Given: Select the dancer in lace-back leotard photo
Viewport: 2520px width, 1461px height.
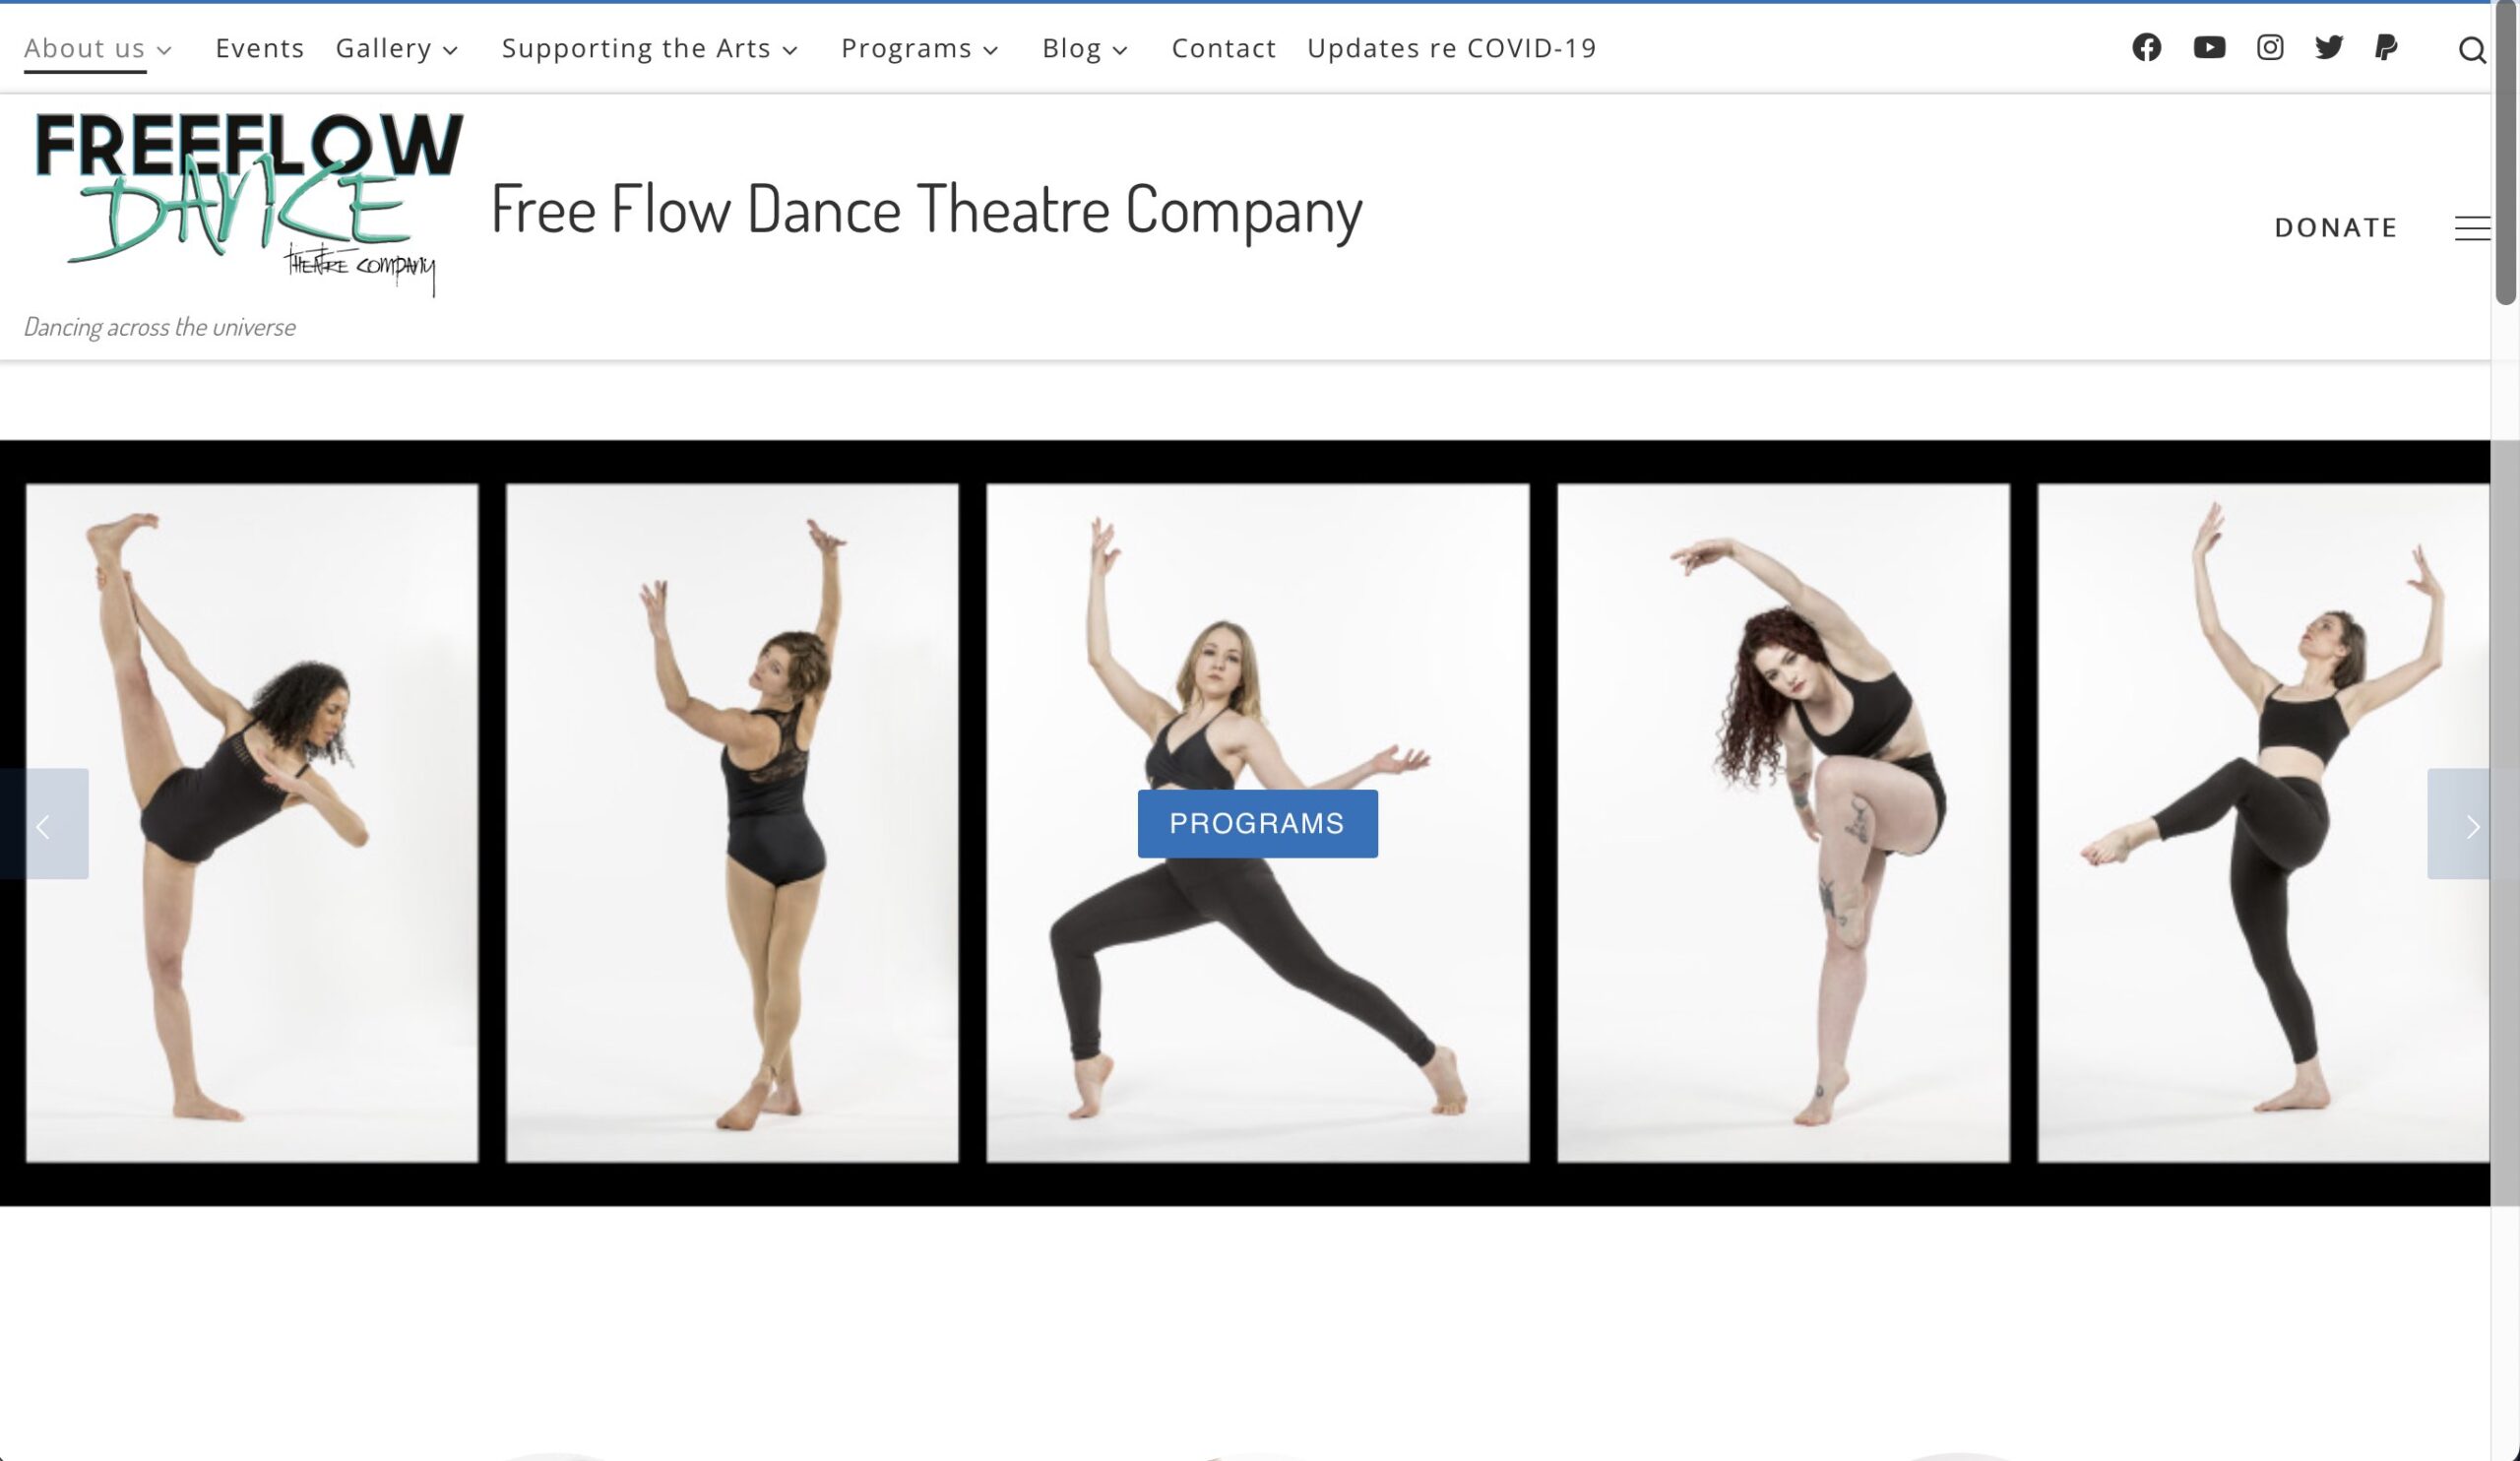Looking at the screenshot, I should (x=732, y=823).
